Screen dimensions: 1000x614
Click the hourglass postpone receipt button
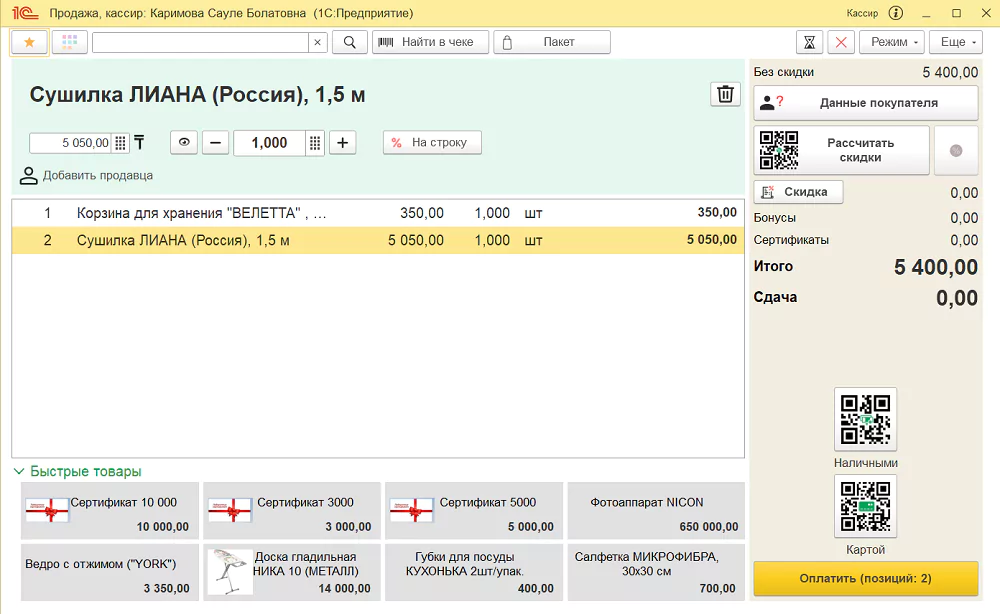[x=809, y=42]
